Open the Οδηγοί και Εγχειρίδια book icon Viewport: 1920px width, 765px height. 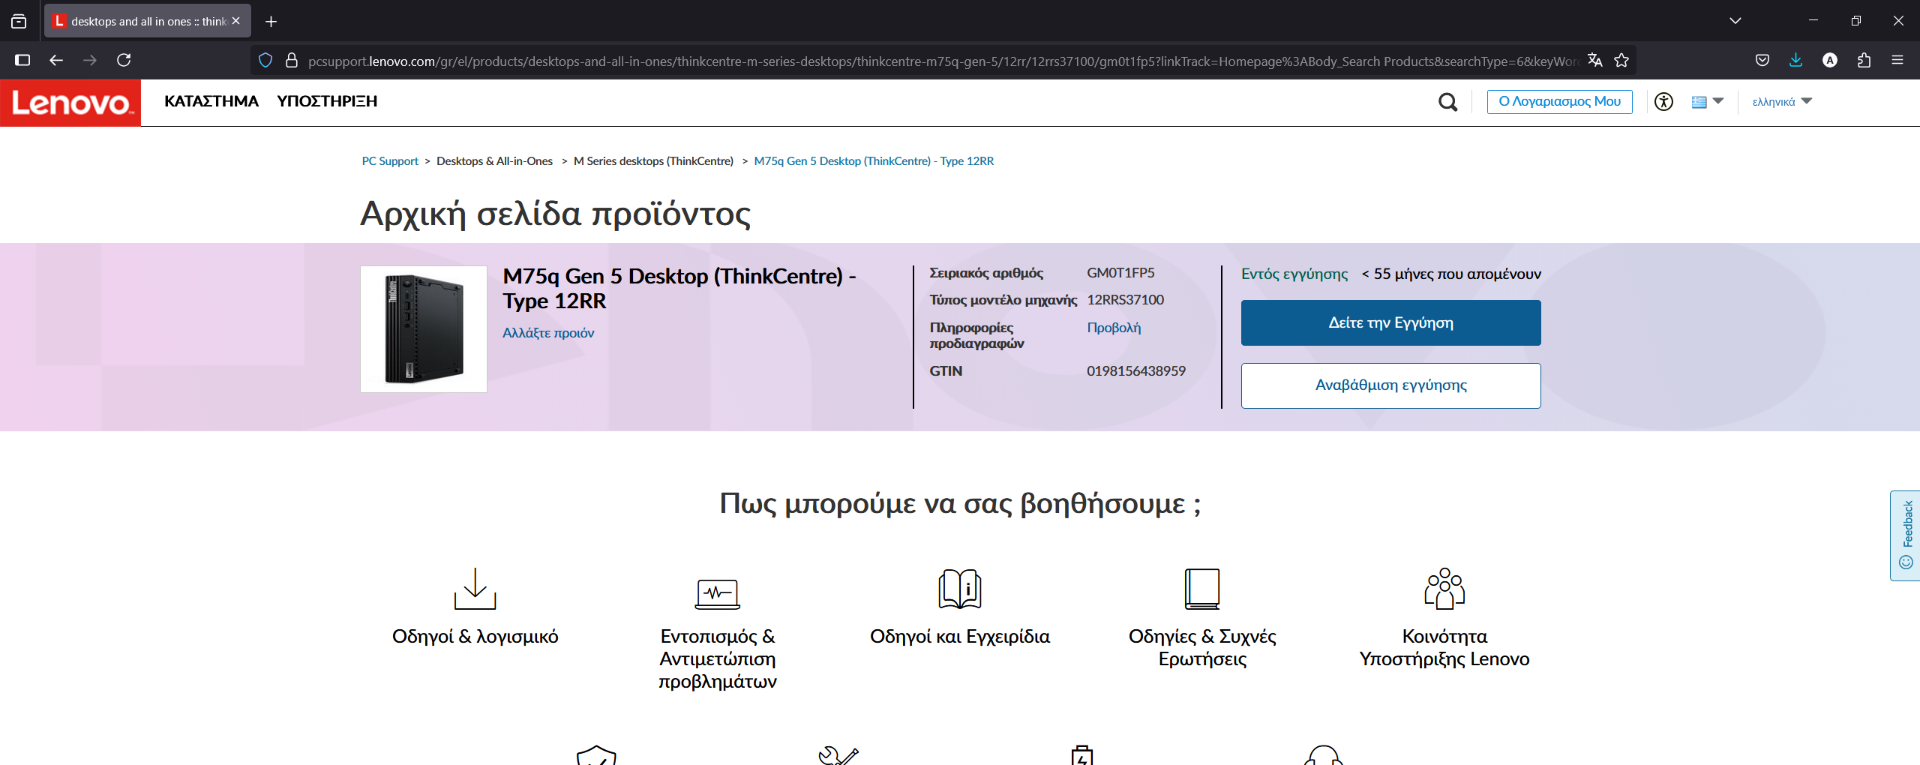pos(960,589)
